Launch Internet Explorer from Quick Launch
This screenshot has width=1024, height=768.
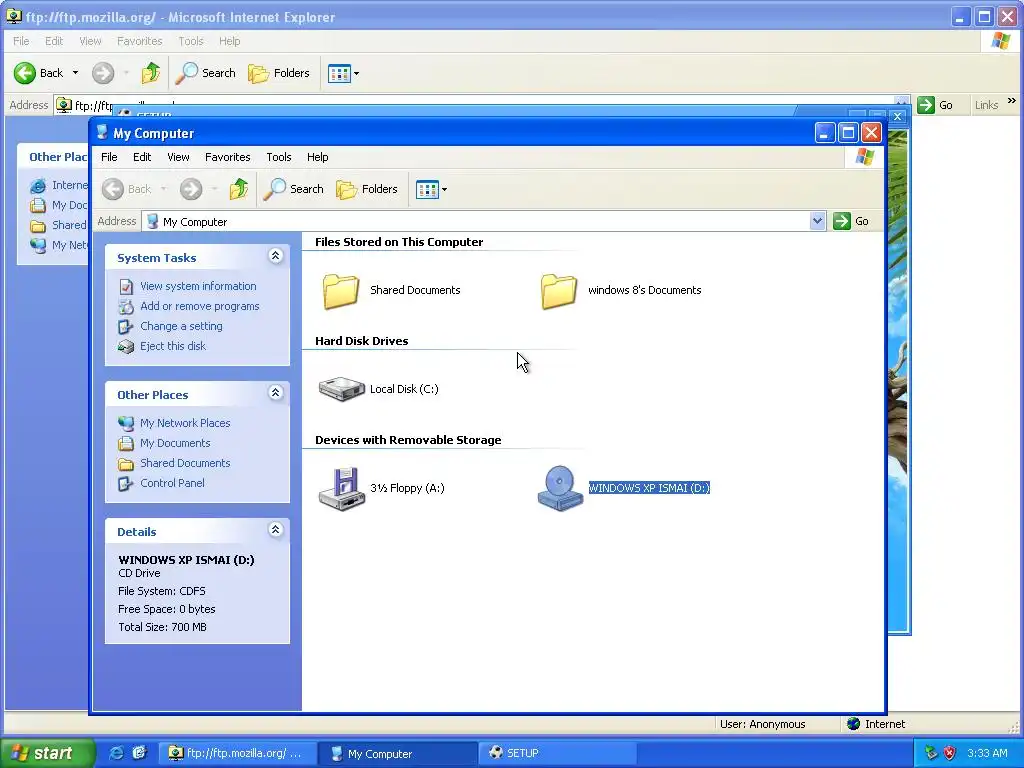coord(116,753)
